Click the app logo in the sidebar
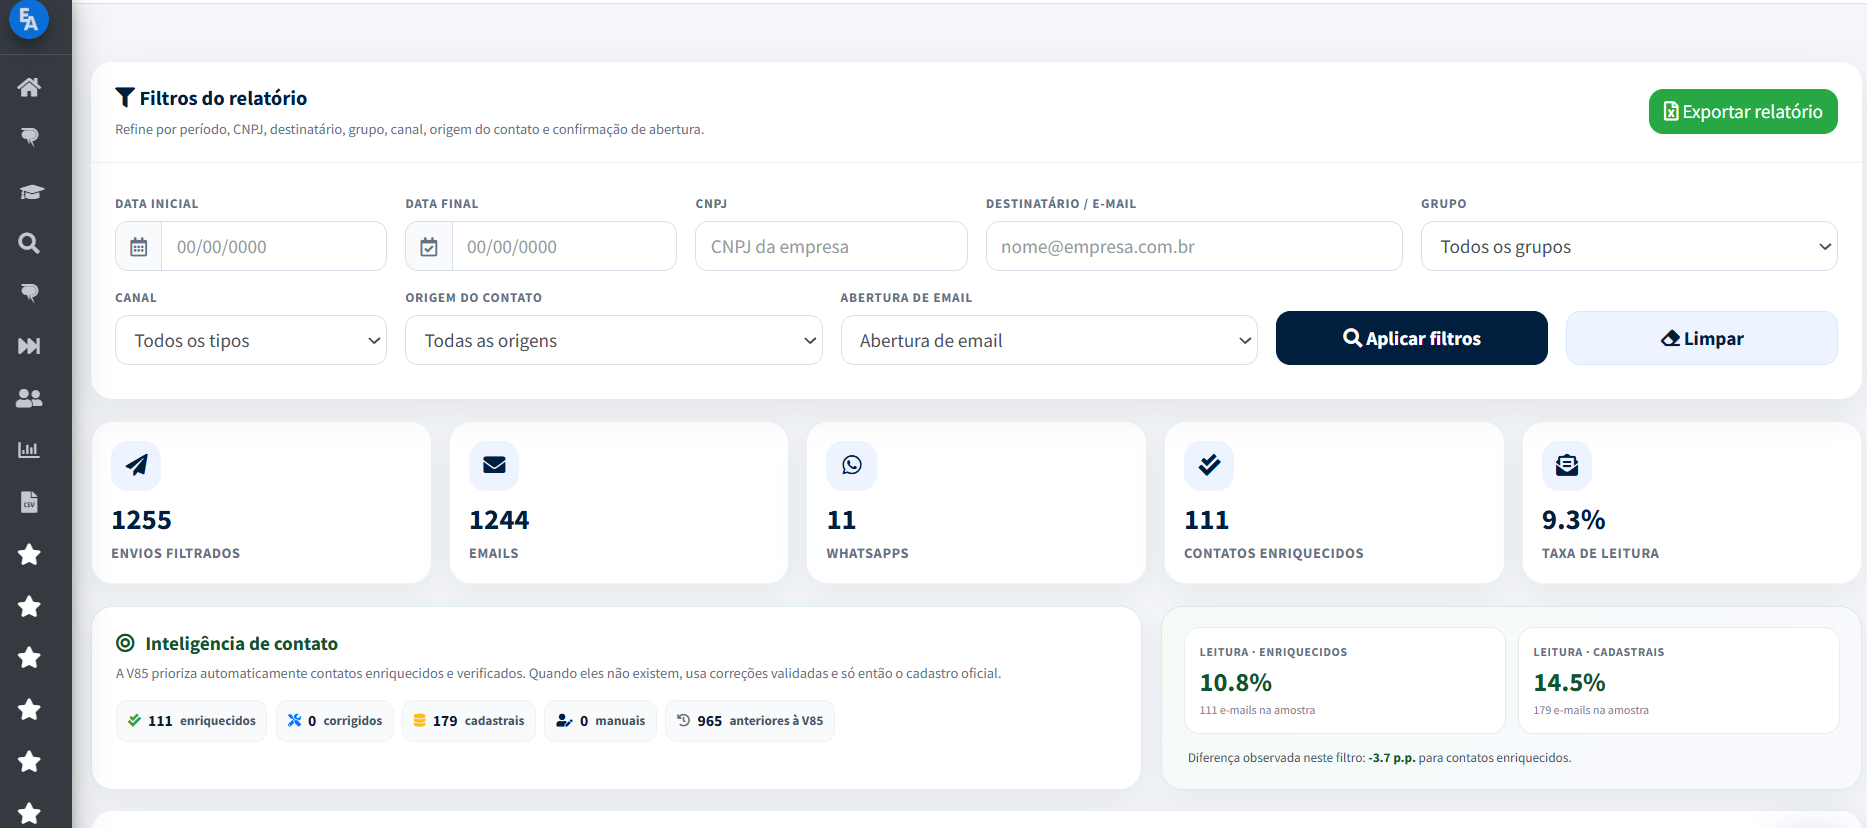The height and width of the screenshot is (828, 1867). tap(29, 19)
